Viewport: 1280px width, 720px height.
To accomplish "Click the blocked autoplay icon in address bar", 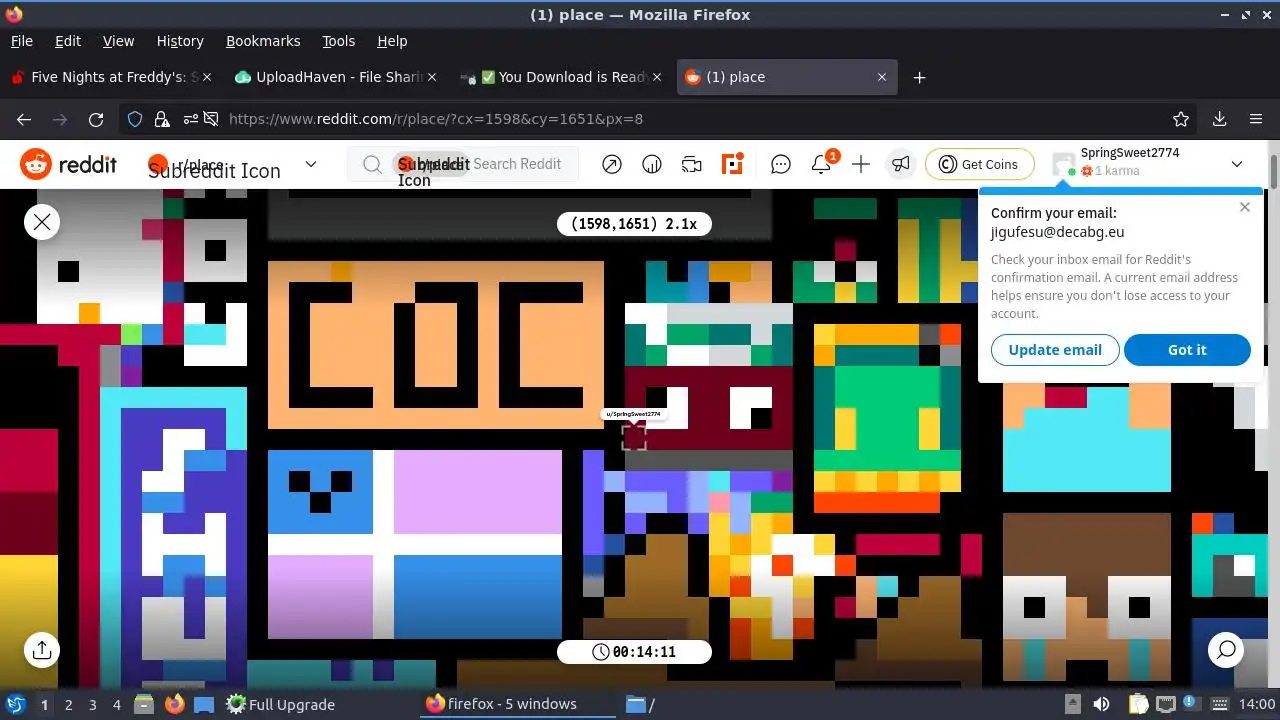I will pos(211,119).
